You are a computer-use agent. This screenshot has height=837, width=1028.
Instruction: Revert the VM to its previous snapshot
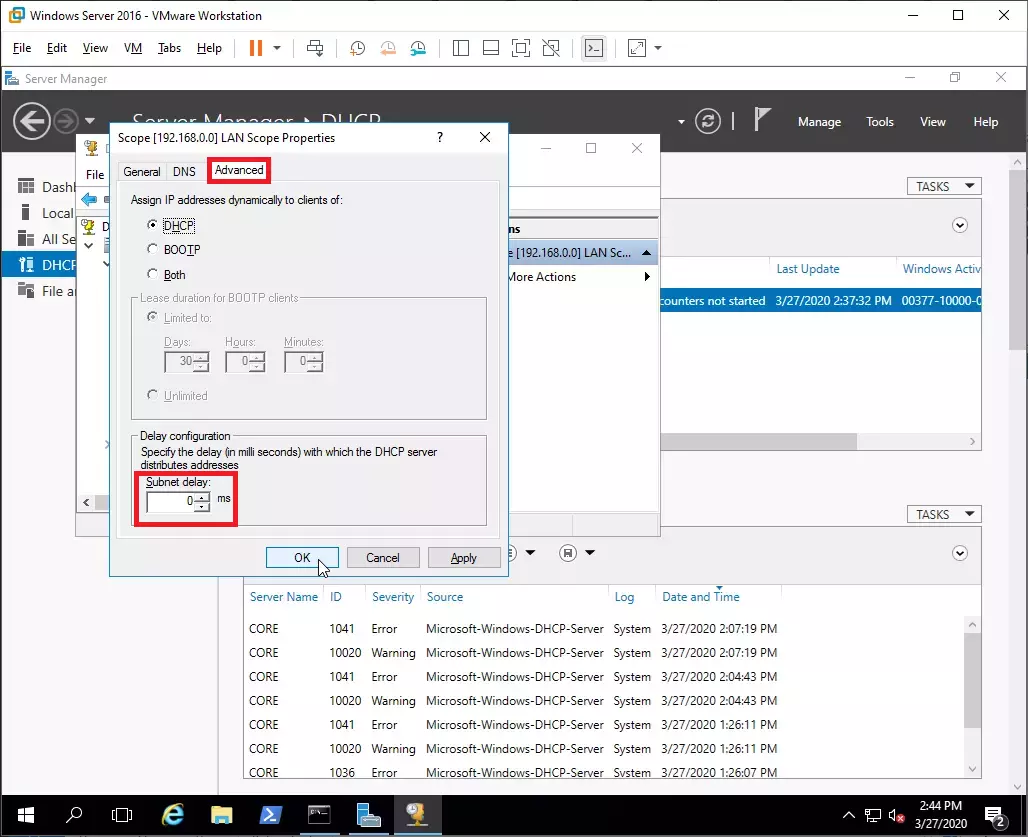point(387,48)
